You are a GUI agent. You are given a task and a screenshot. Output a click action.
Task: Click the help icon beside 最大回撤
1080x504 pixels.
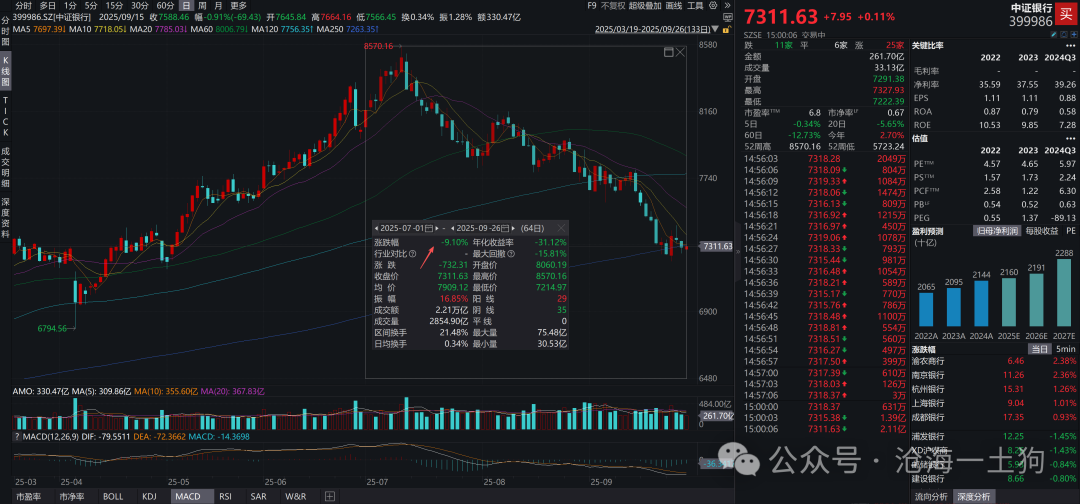[x=513, y=253]
